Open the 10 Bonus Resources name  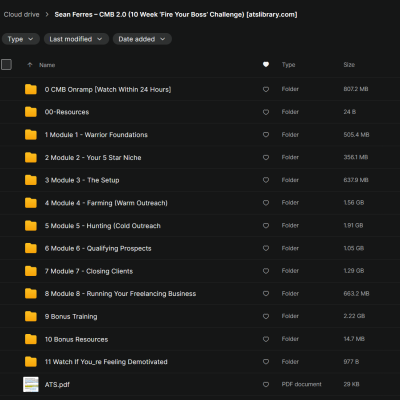tap(76, 339)
